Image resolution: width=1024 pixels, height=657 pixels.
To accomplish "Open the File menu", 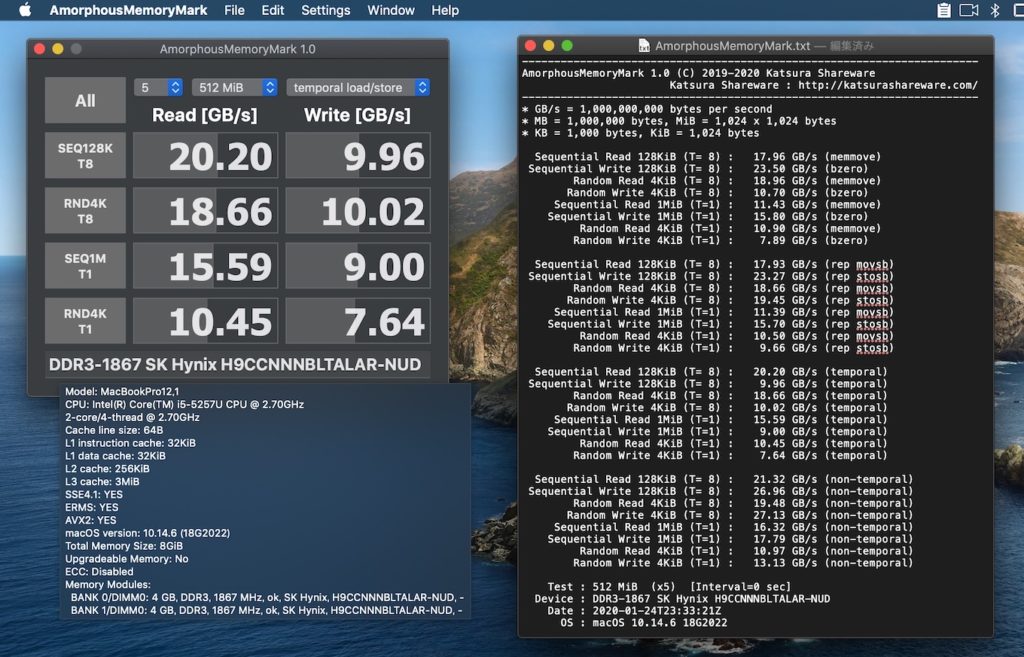I will pyautogui.click(x=234, y=11).
